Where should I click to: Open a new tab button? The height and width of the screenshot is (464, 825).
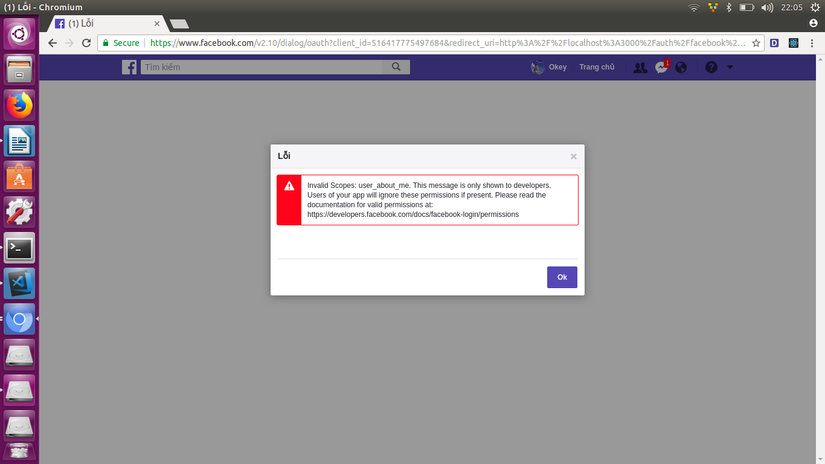[x=179, y=24]
